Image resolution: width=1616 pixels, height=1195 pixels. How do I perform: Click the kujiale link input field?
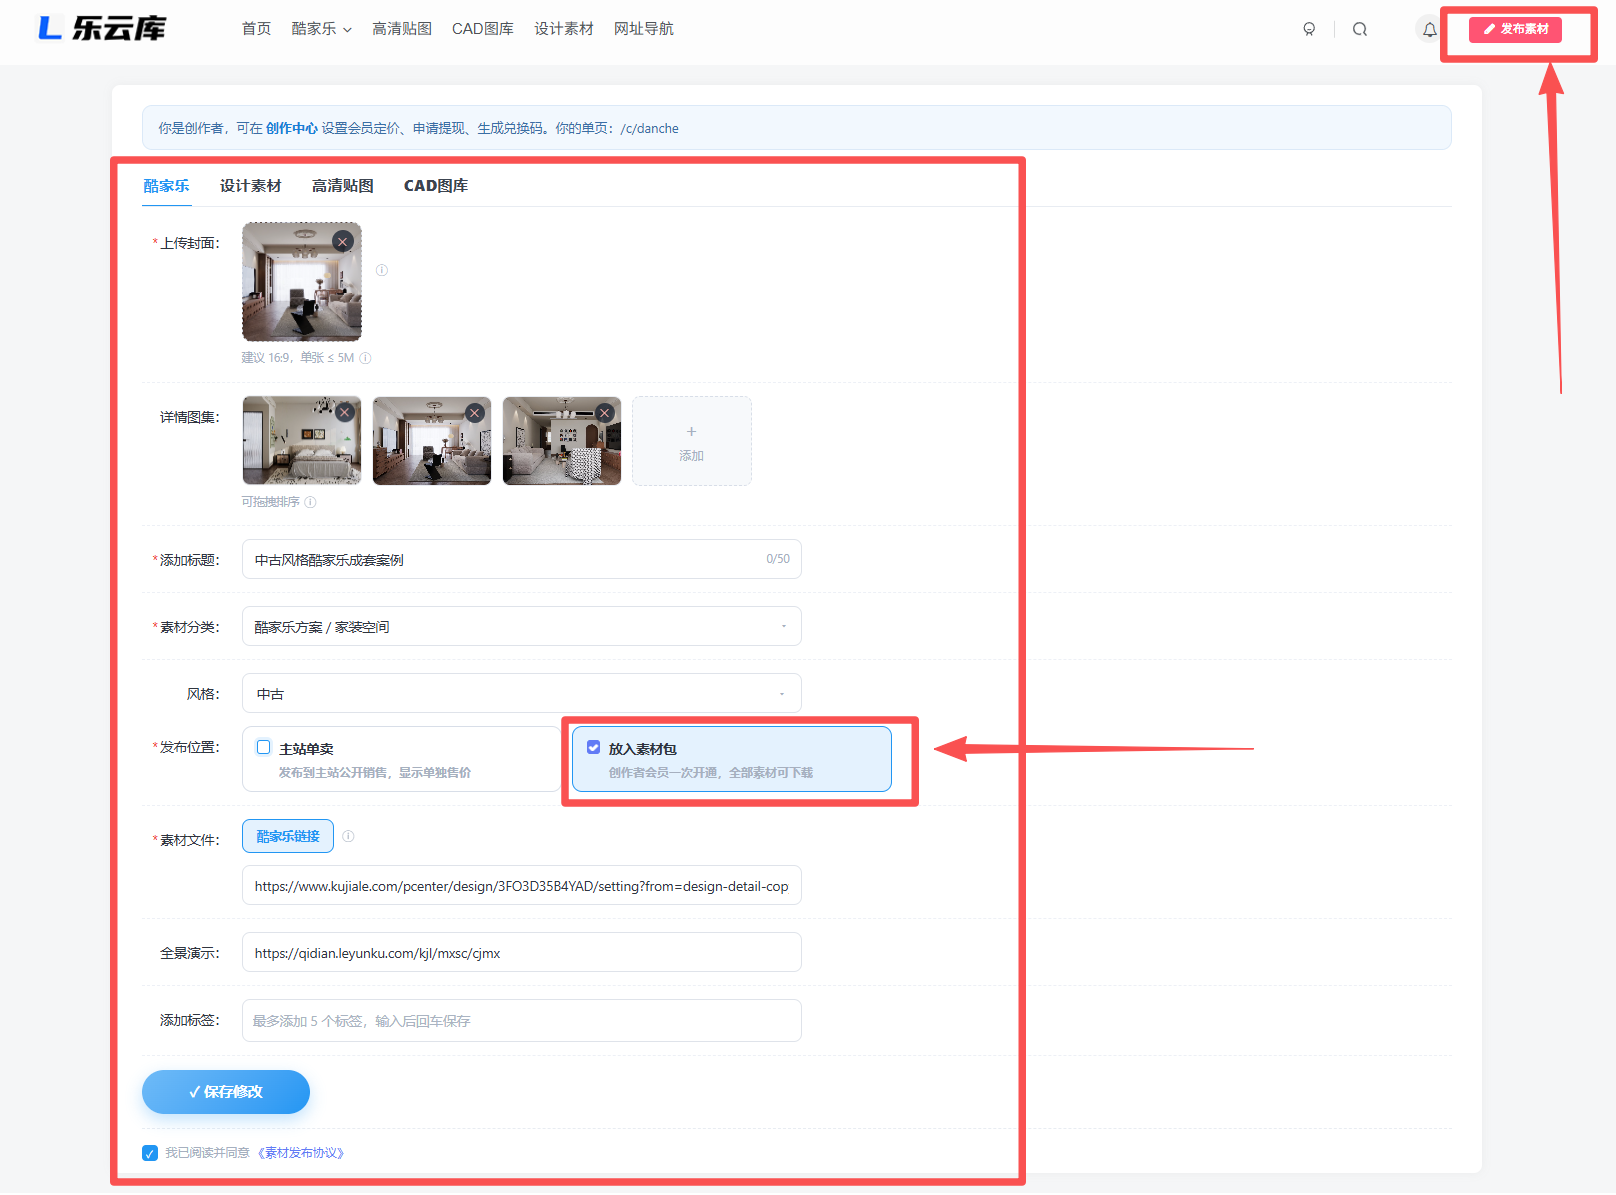522,885
